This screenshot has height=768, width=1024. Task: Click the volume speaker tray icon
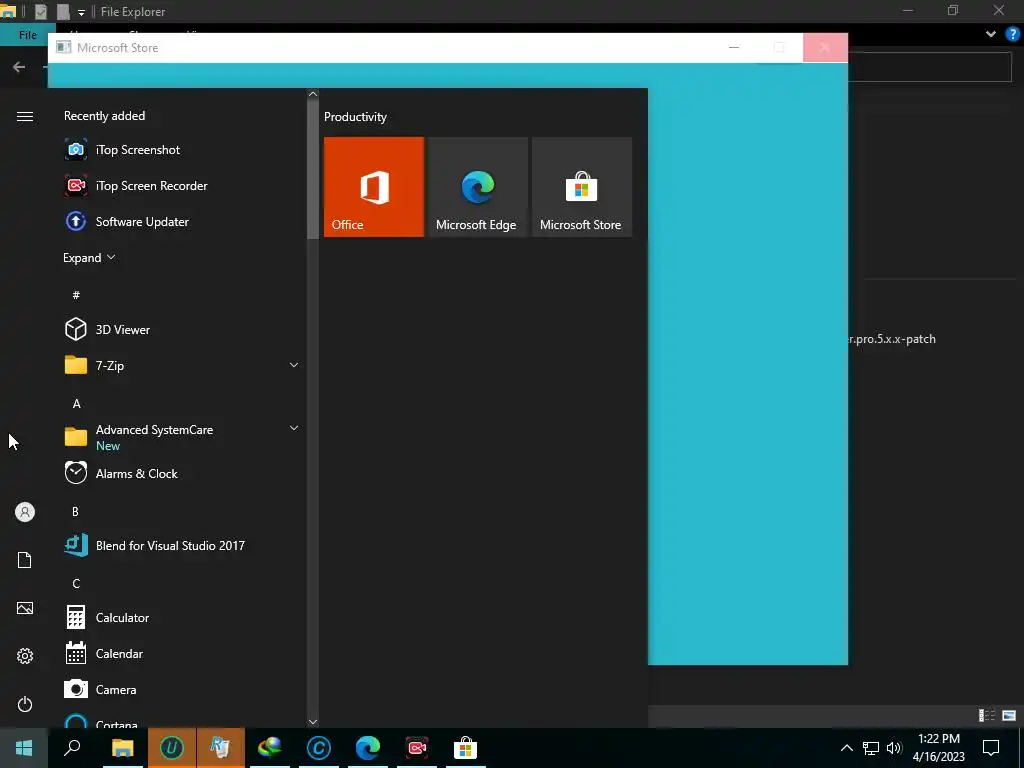click(x=894, y=748)
